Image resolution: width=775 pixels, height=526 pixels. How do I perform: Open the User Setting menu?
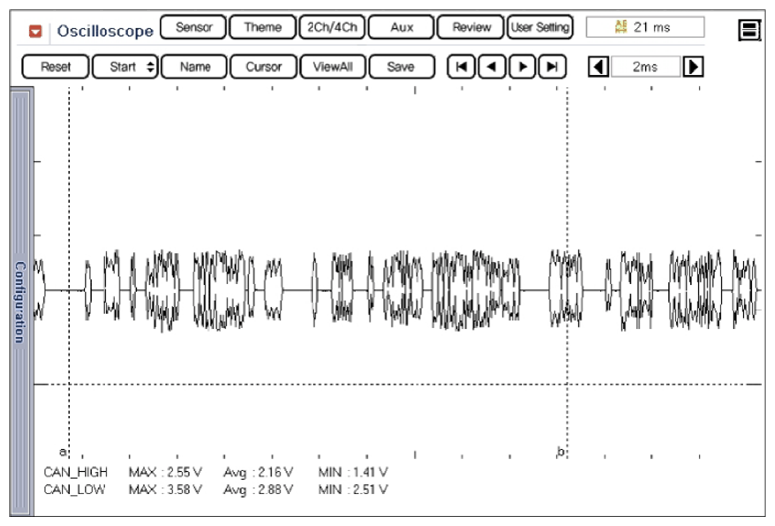click(539, 27)
